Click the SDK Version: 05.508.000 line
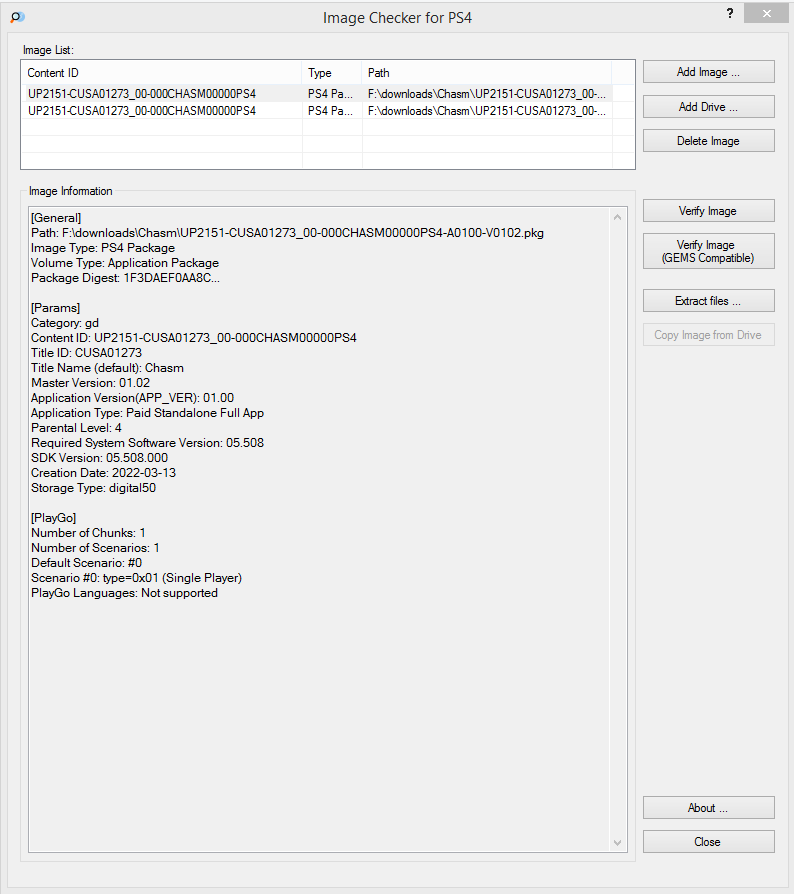 pyautogui.click(x=100, y=458)
